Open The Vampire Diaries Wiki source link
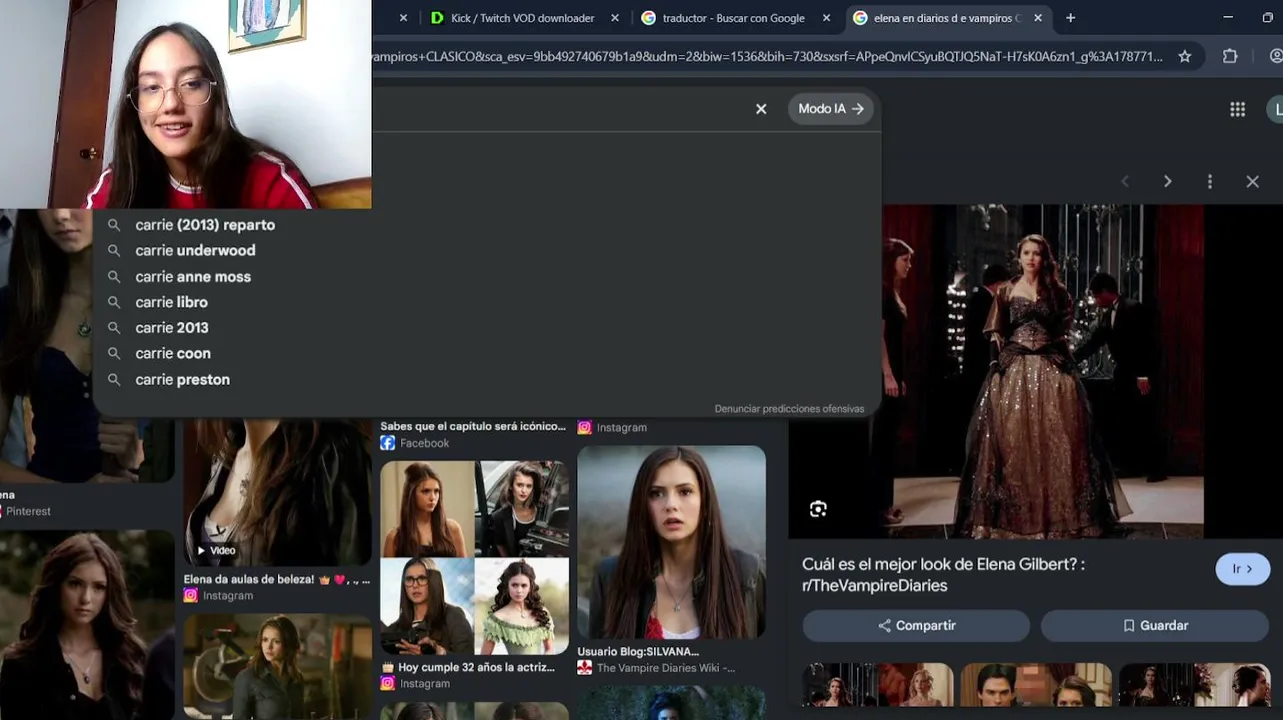 (x=666, y=668)
